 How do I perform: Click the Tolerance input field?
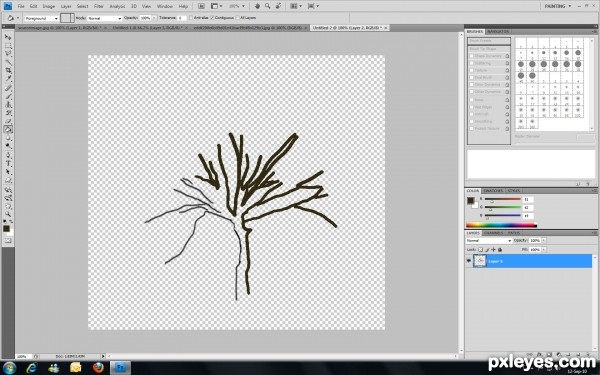pyautogui.click(x=181, y=18)
